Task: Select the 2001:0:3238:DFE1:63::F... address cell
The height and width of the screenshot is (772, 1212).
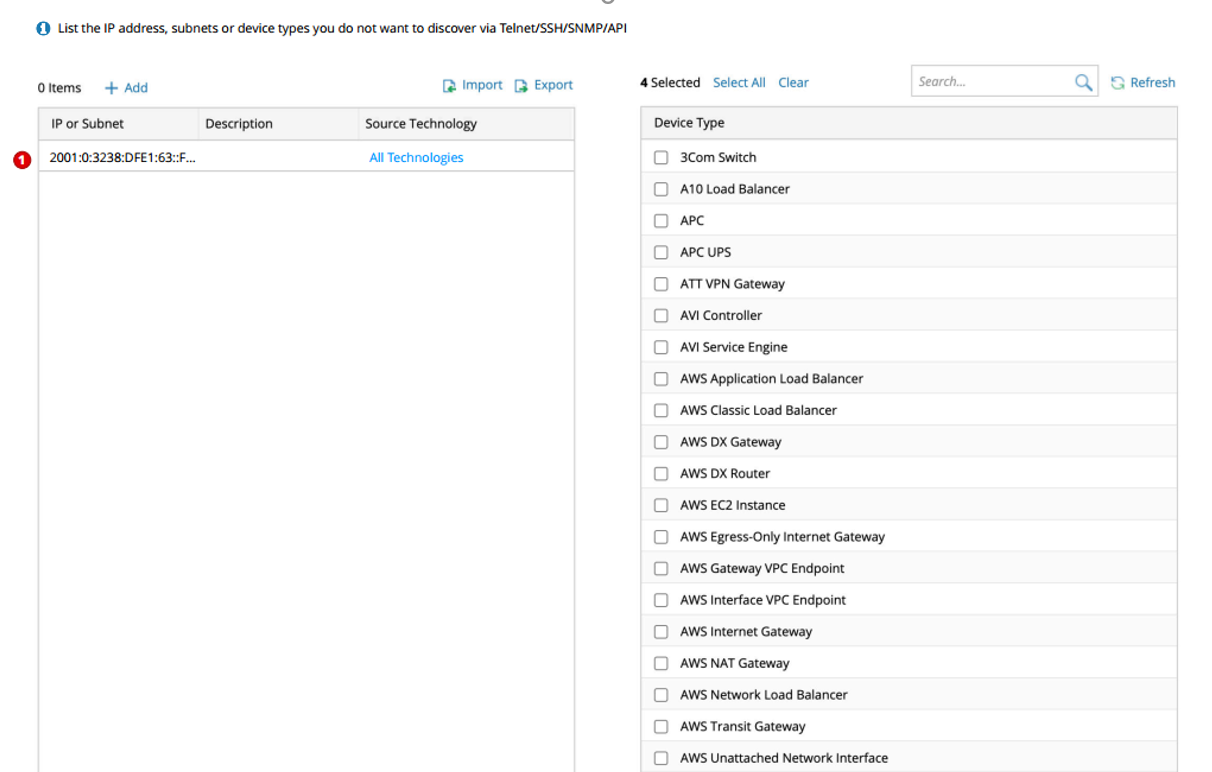Action: click(x=123, y=157)
